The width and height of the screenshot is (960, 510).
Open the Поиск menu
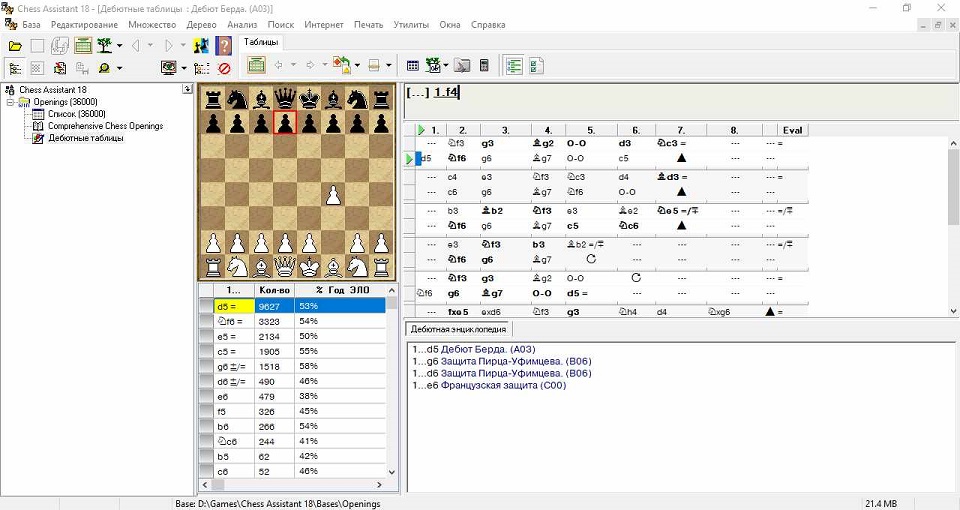pos(280,24)
